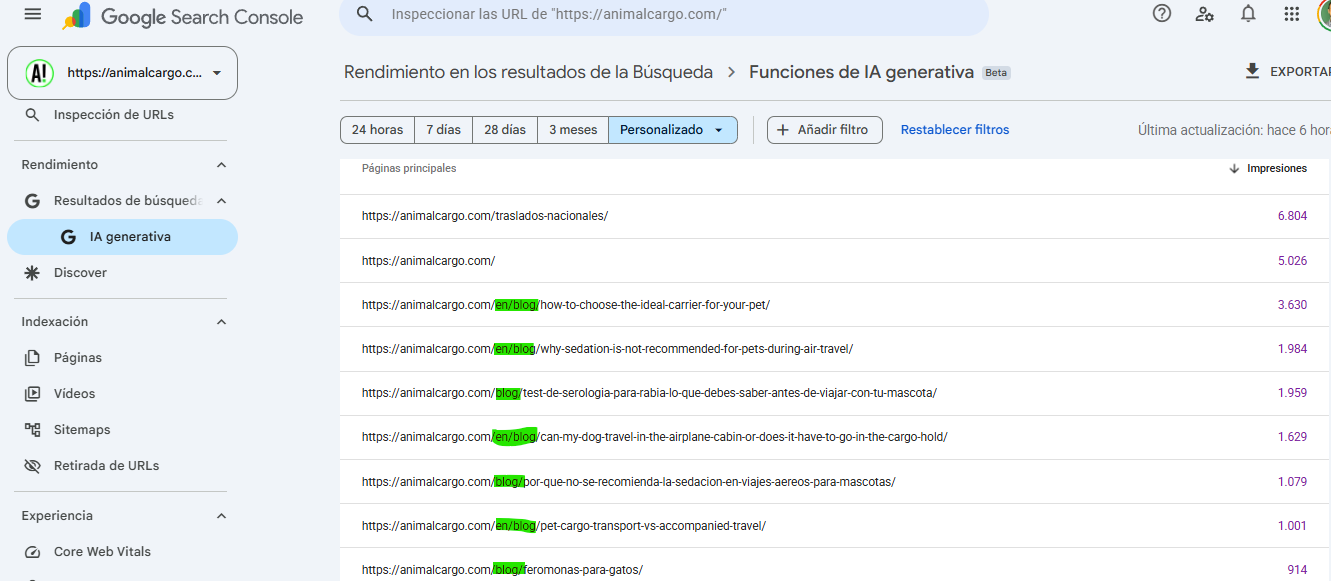Screen dimensions: 1331x581
Task: Click the EXPORTAR button label
Action: pos(1300,72)
